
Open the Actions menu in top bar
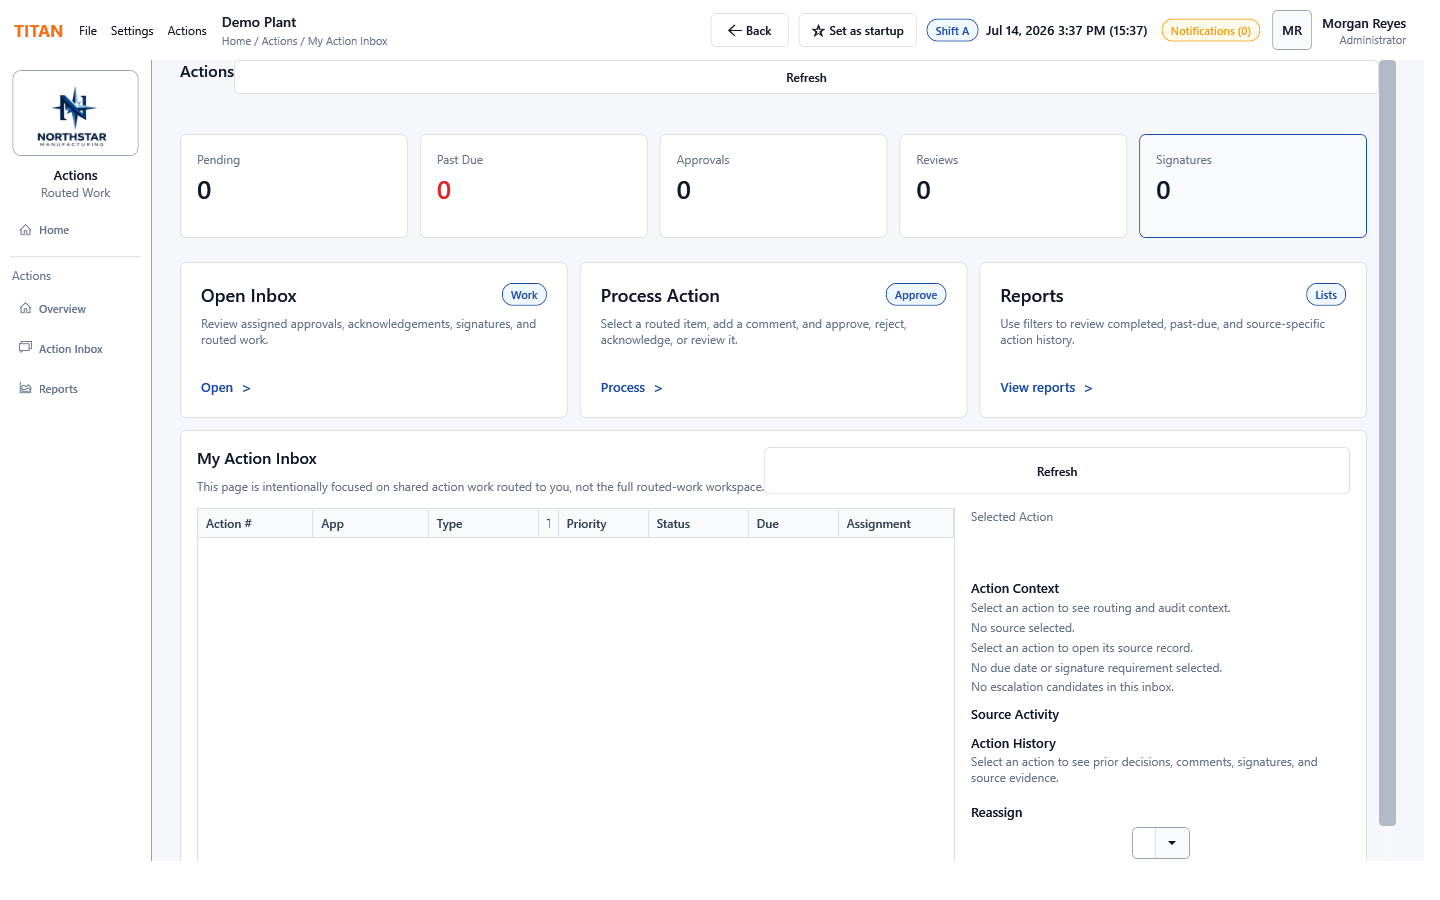pos(187,31)
